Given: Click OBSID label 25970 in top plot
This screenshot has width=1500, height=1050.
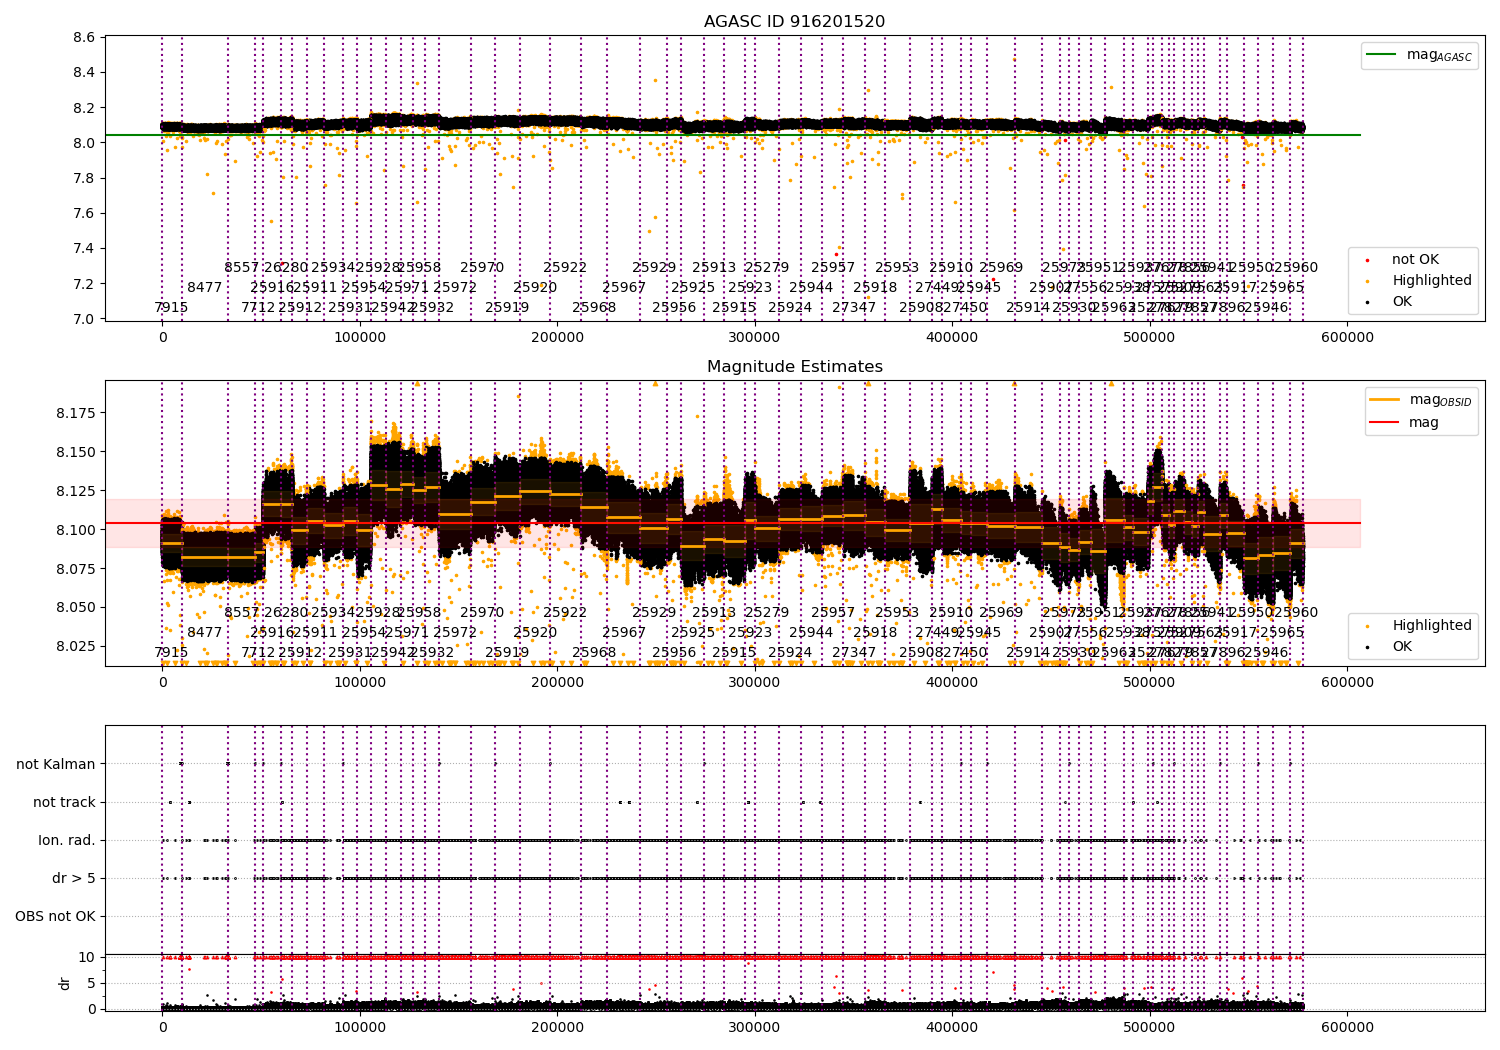Looking at the screenshot, I should 482,267.
